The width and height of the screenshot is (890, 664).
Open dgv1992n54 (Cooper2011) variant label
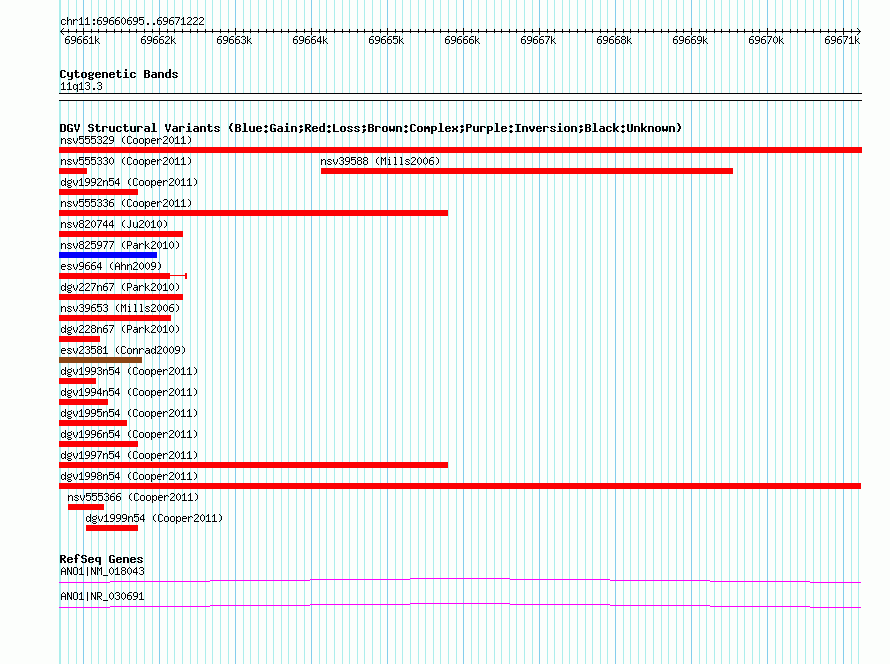129,182
